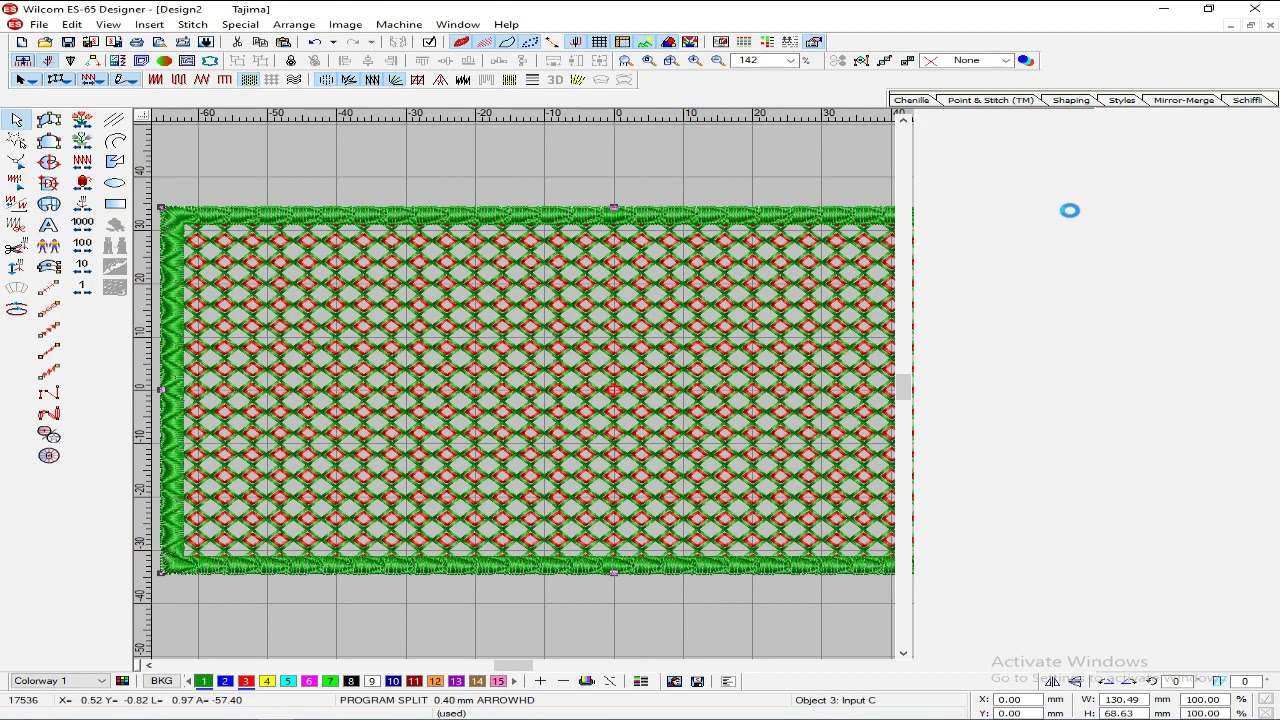Select the rectangle shape tool in toolbox
This screenshot has width=1280, height=720.
[115, 204]
